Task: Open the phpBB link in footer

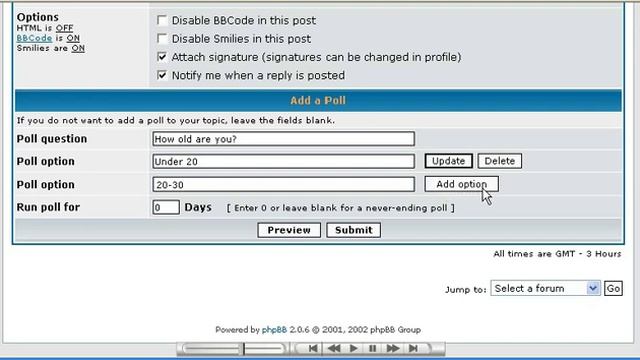Action: coord(274,329)
